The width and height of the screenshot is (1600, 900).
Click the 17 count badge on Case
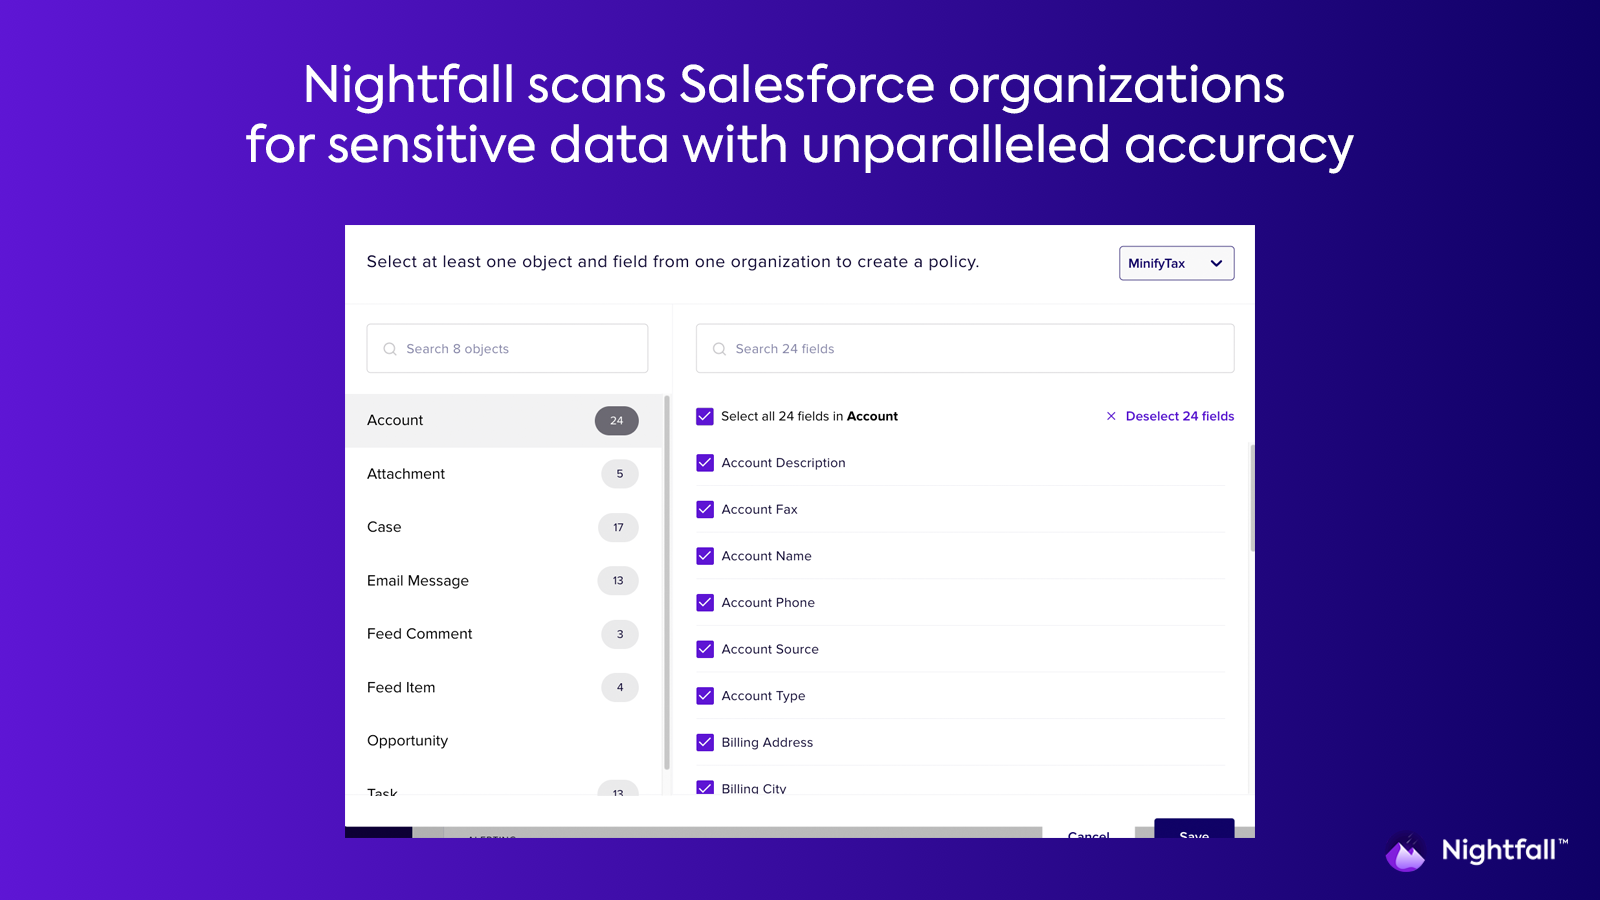click(x=618, y=528)
